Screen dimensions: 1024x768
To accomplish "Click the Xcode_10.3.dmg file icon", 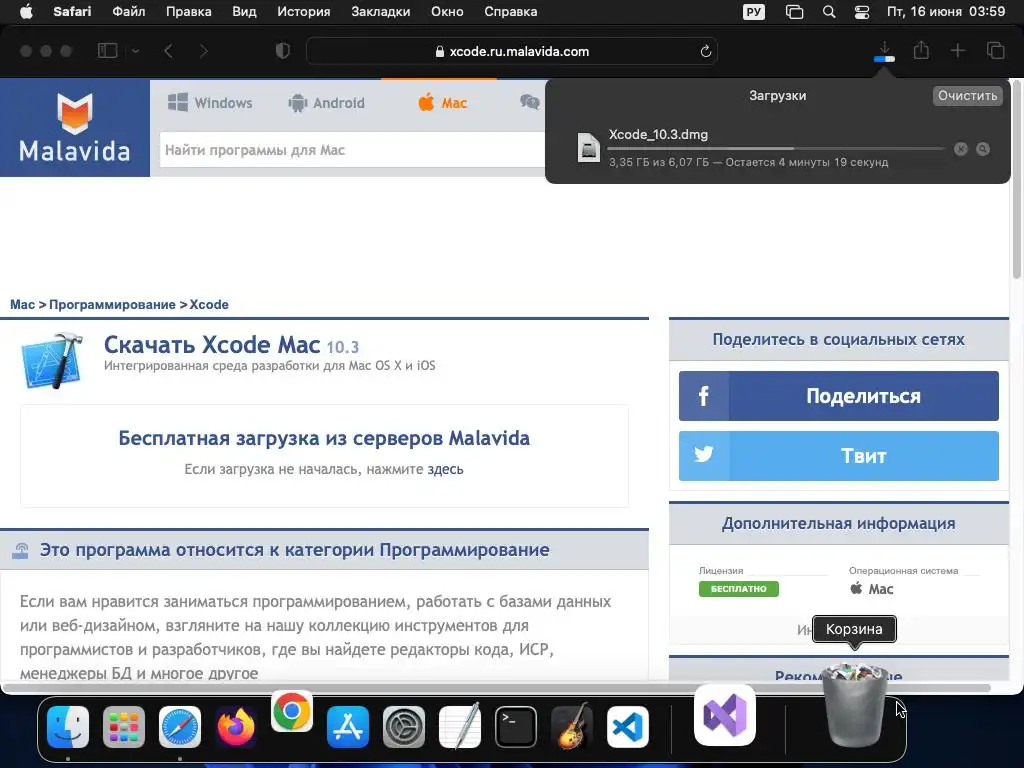I will pyautogui.click(x=588, y=147).
